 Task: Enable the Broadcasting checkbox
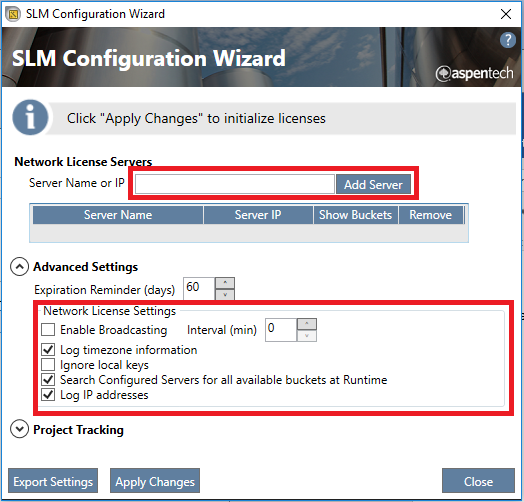[x=48, y=330]
